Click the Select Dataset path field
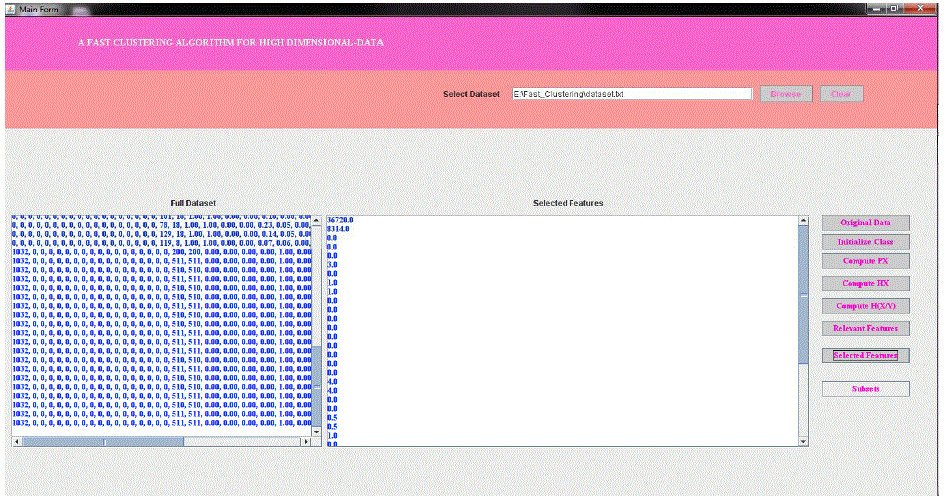This screenshot has height=500, width=949. [631, 94]
